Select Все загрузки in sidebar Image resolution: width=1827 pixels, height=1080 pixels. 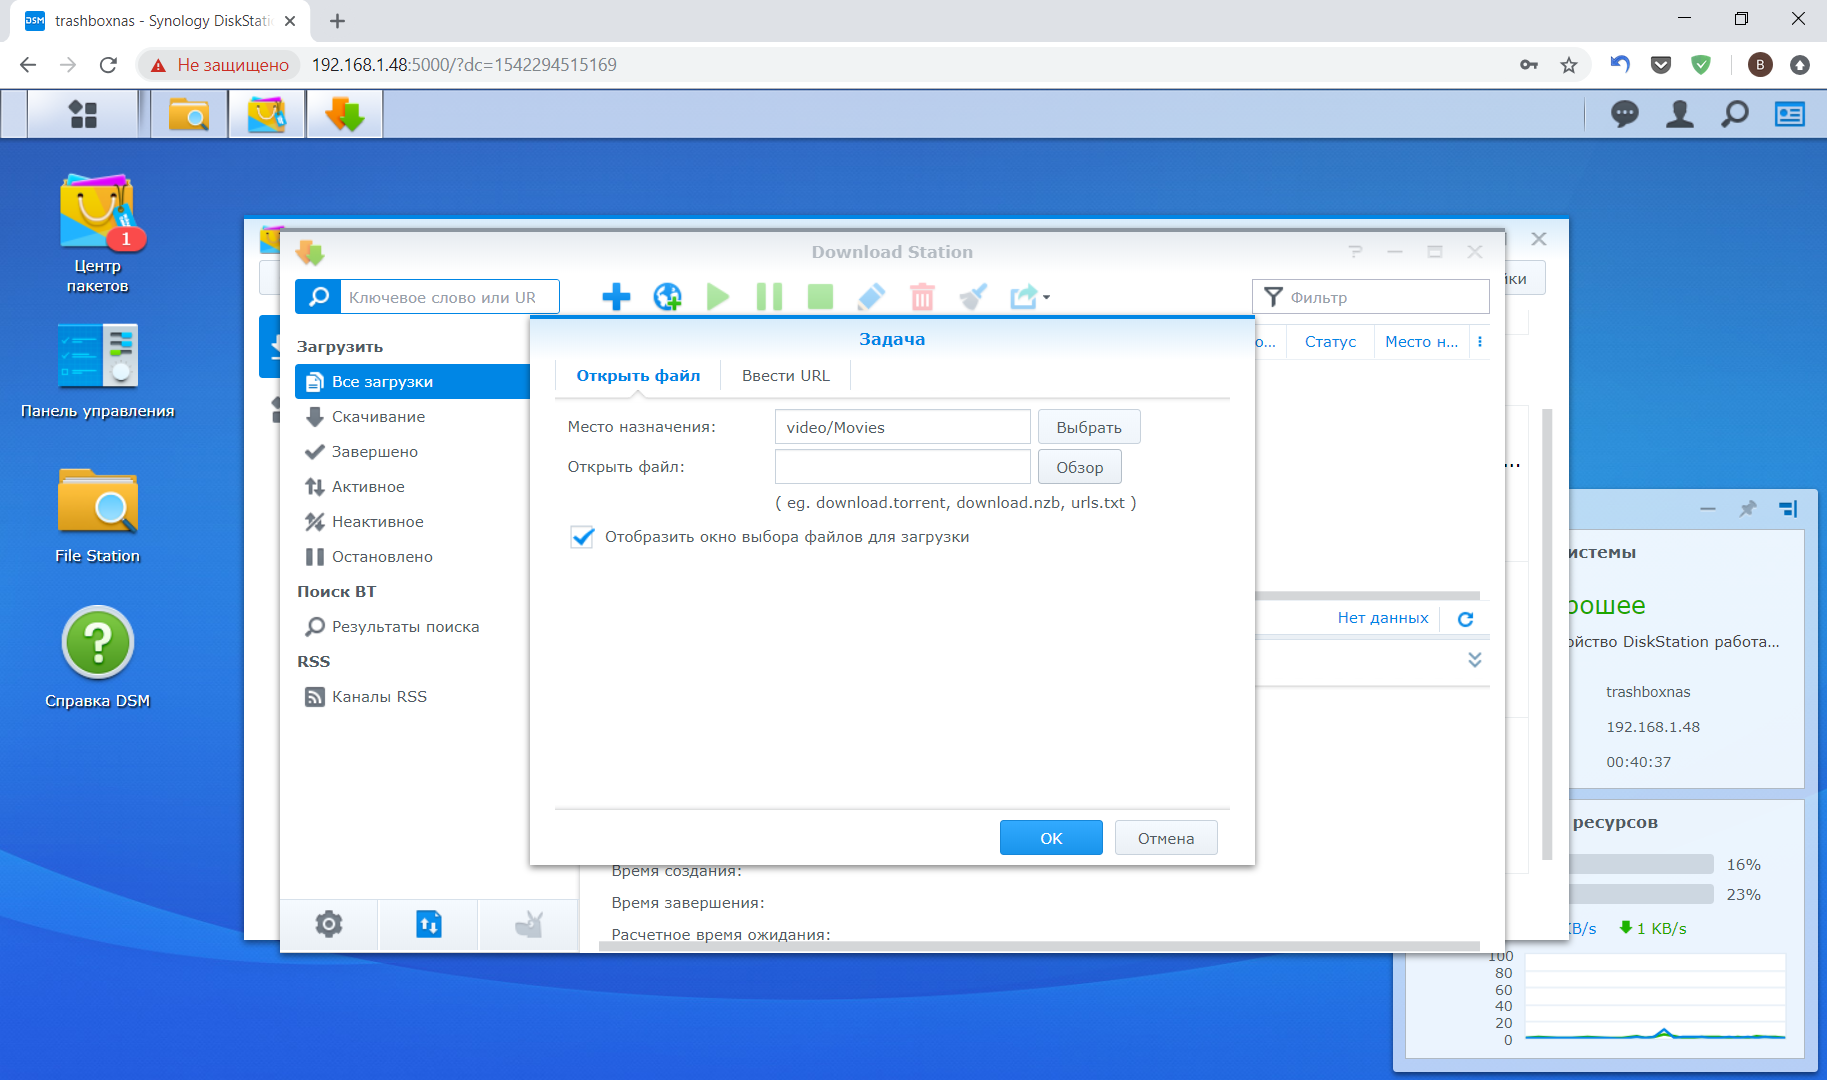(x=412, y=382)
